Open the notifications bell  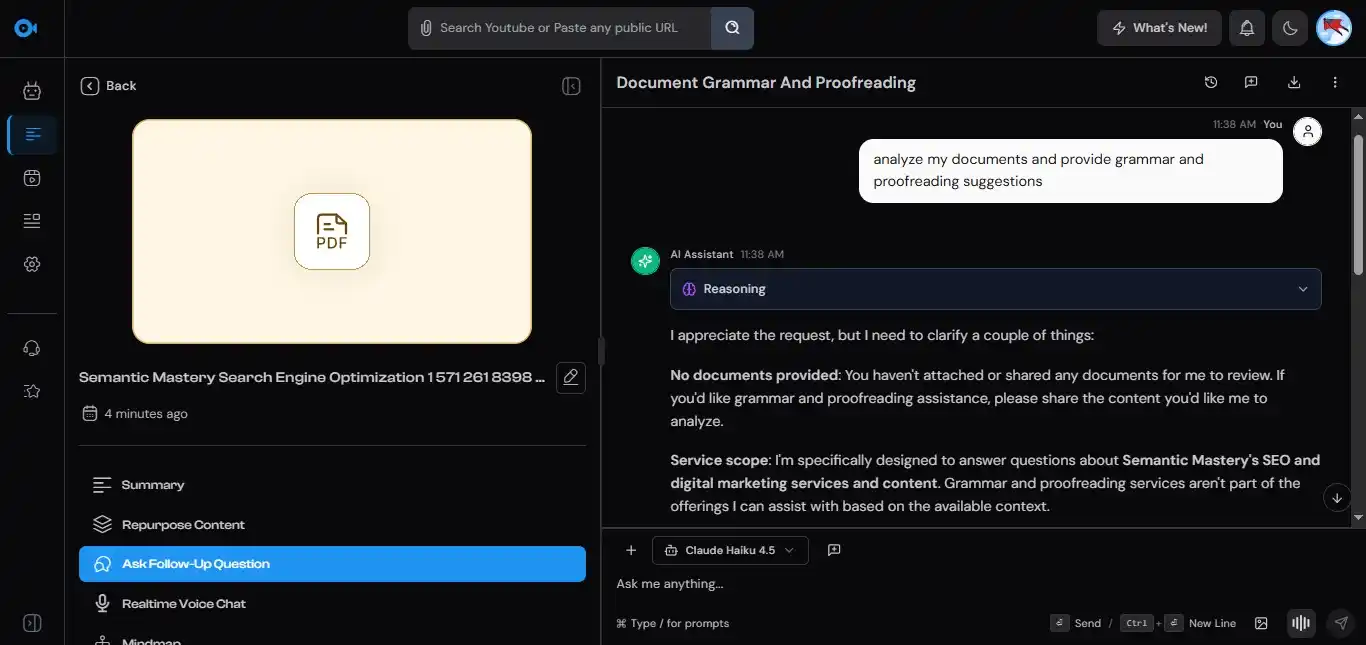point(1246,28)
